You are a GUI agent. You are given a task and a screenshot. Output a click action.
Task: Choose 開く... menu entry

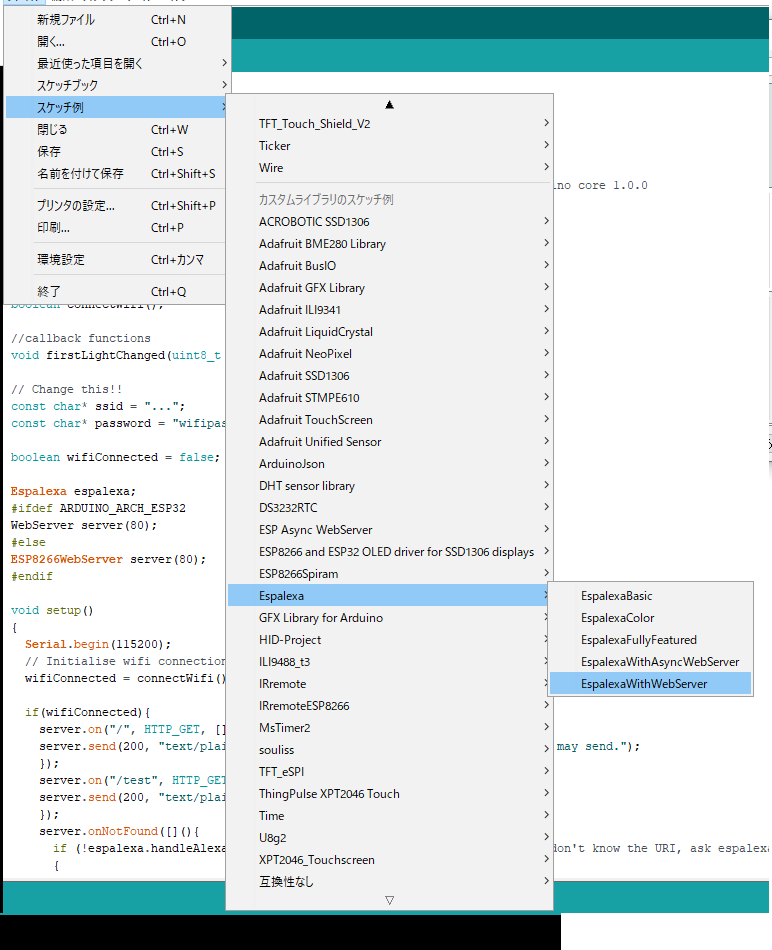click(116, 42)
